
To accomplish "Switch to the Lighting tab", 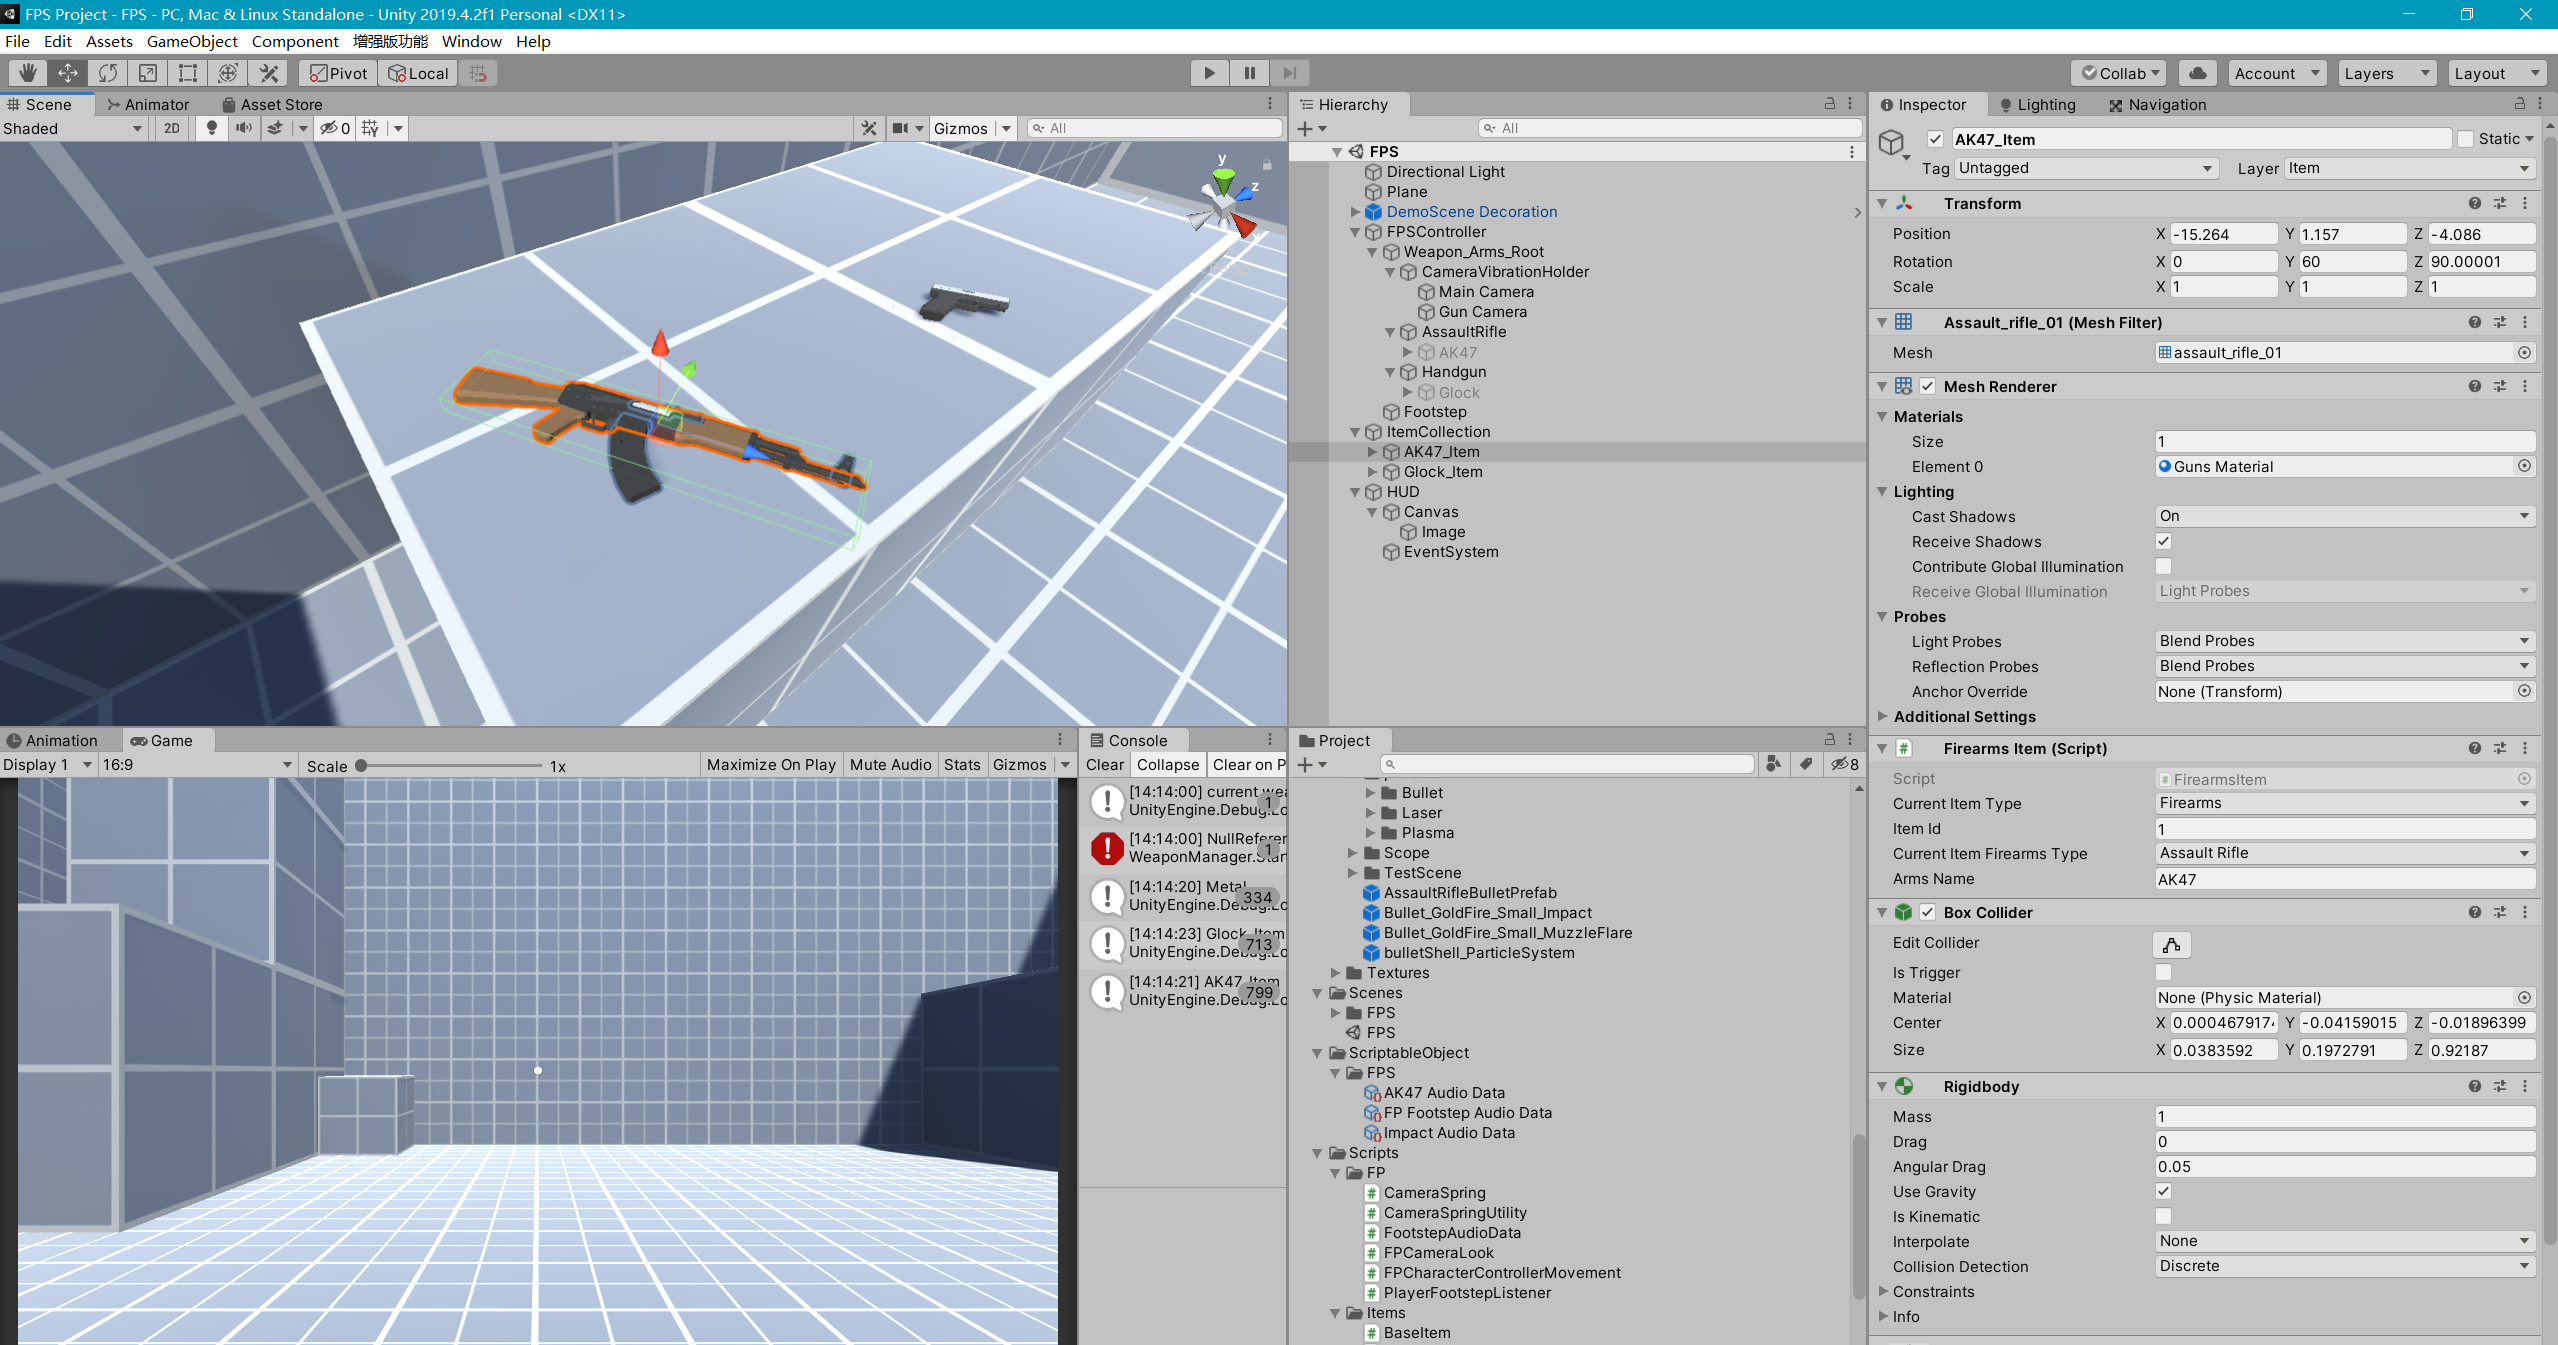I will (2037, 104).
